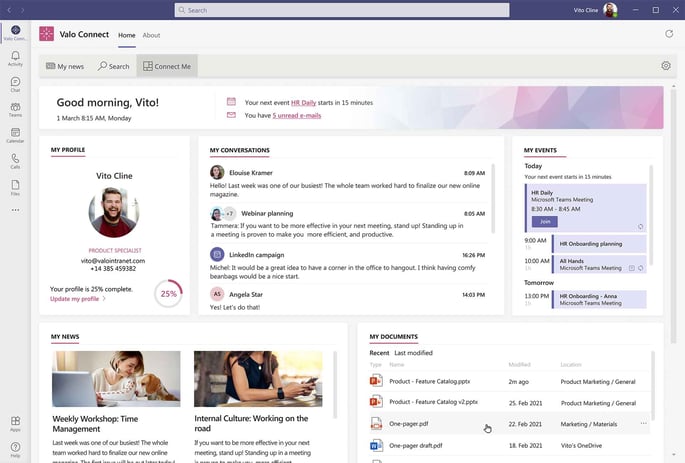Open 5 unread e-mails link
Image resolution: width=685 pixels, height=463 pixels.
297,115
